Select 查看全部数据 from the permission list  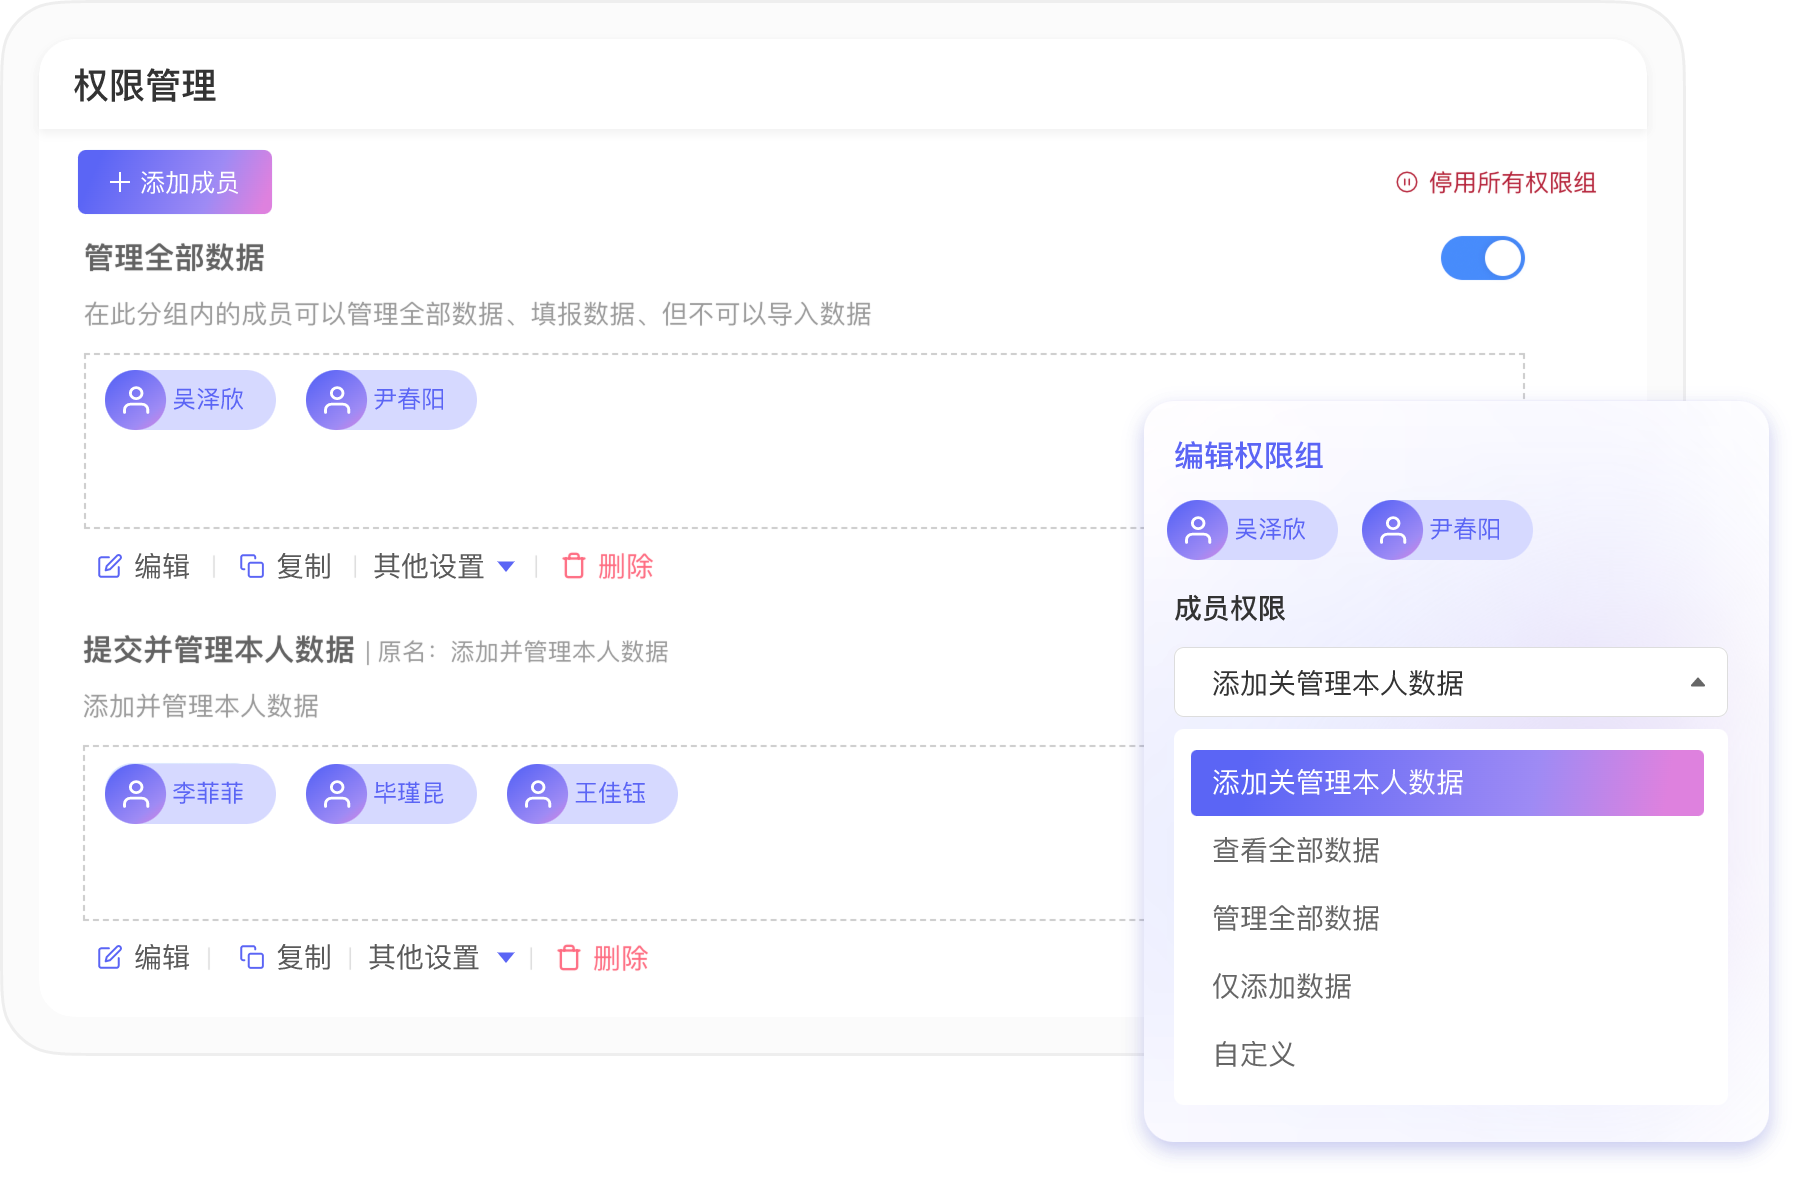click(x=1296, y=850)
